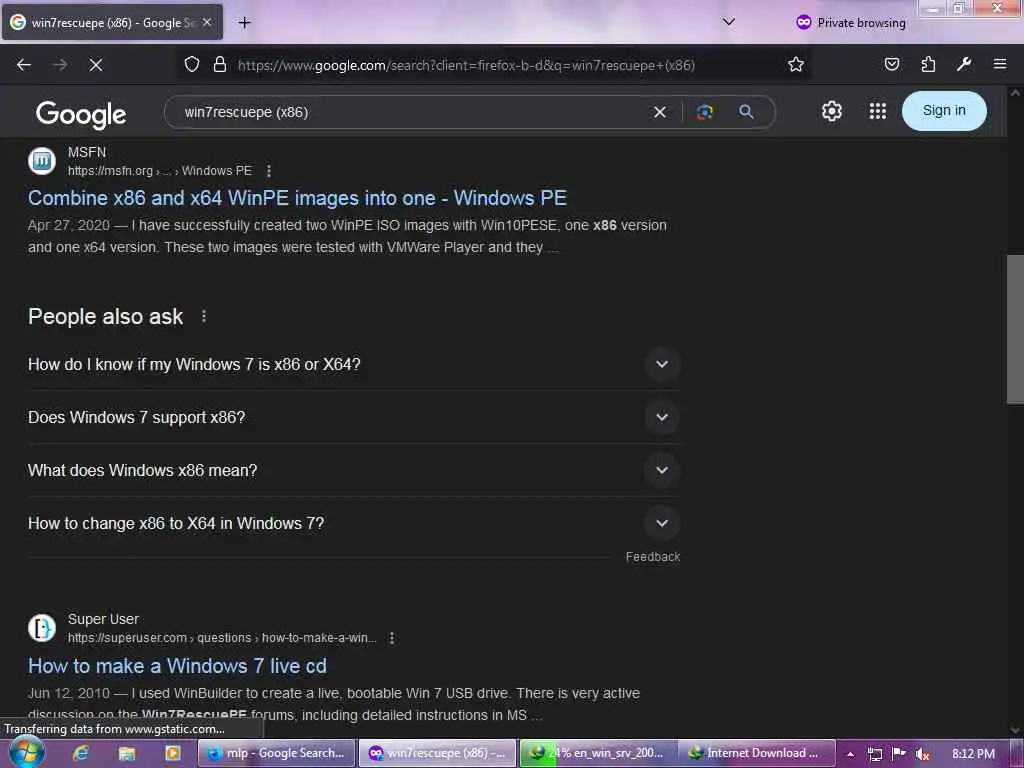Screen dimensions: 1024x768
Task: Click the Feedback link
Action: point(652,557)
